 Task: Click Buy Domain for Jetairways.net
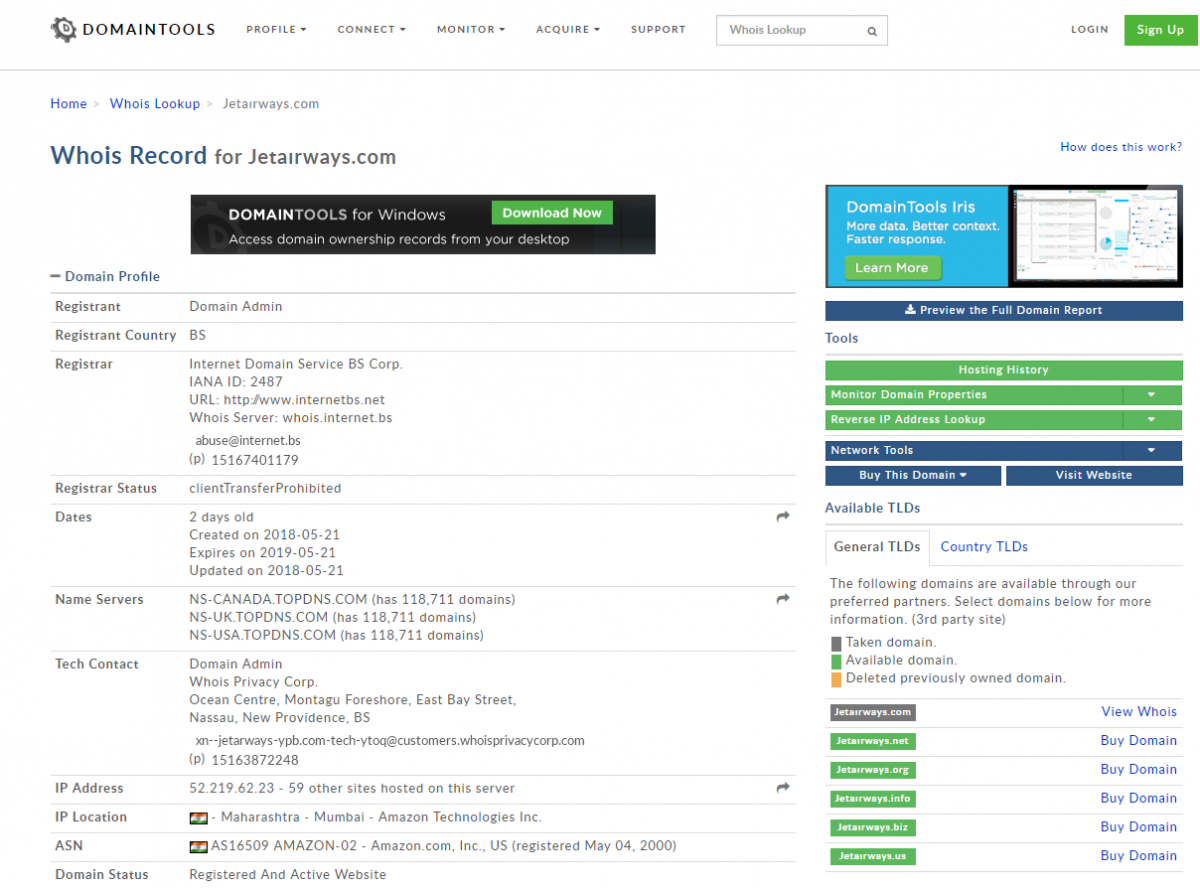point(1138,741)
